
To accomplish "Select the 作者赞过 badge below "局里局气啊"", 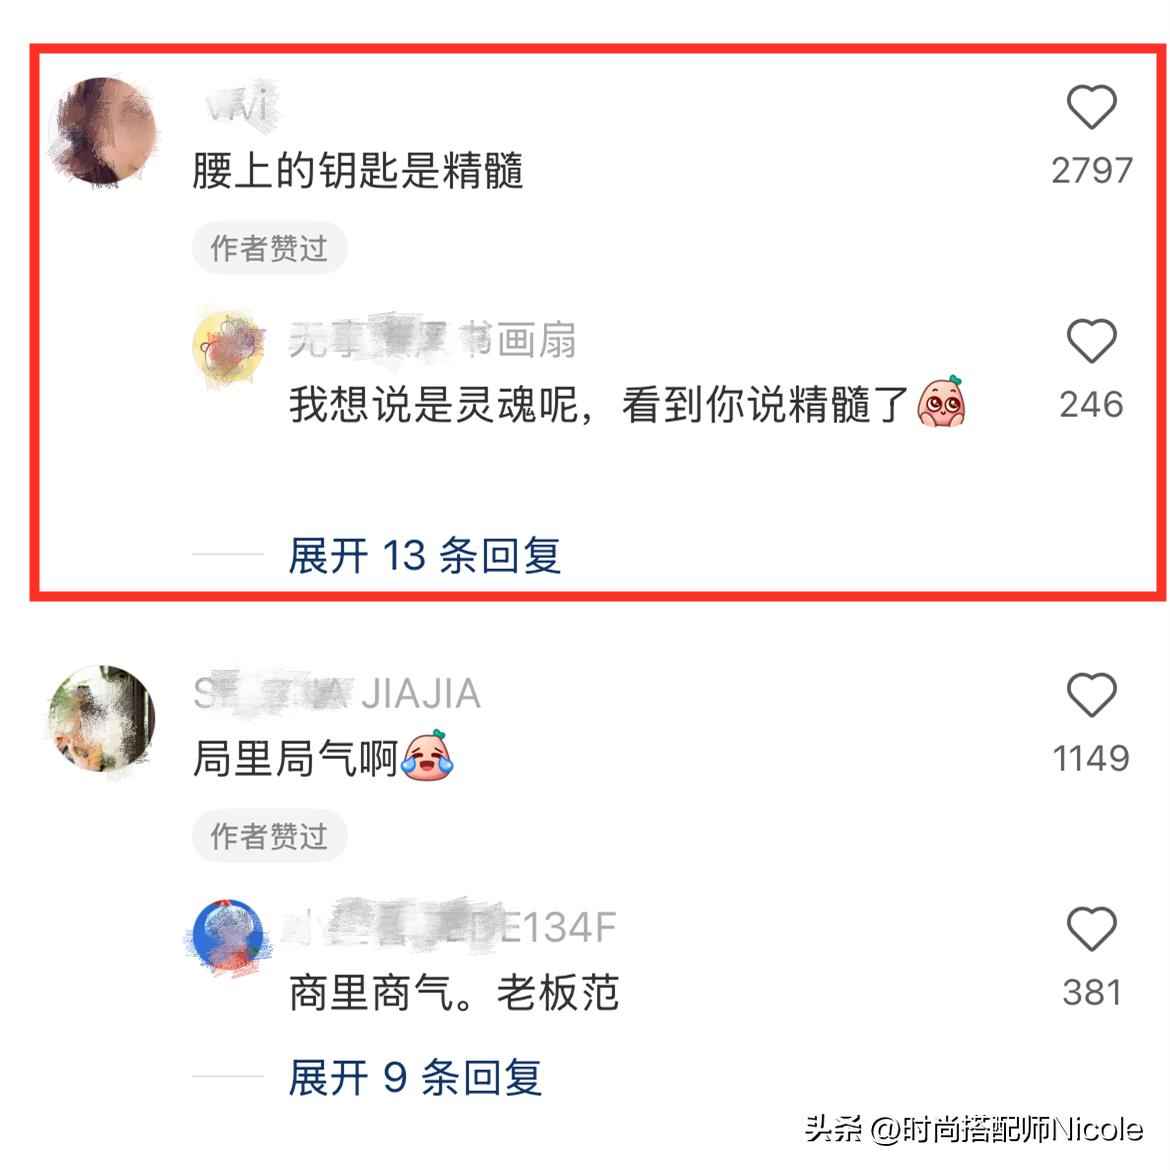I will (269, 836).
